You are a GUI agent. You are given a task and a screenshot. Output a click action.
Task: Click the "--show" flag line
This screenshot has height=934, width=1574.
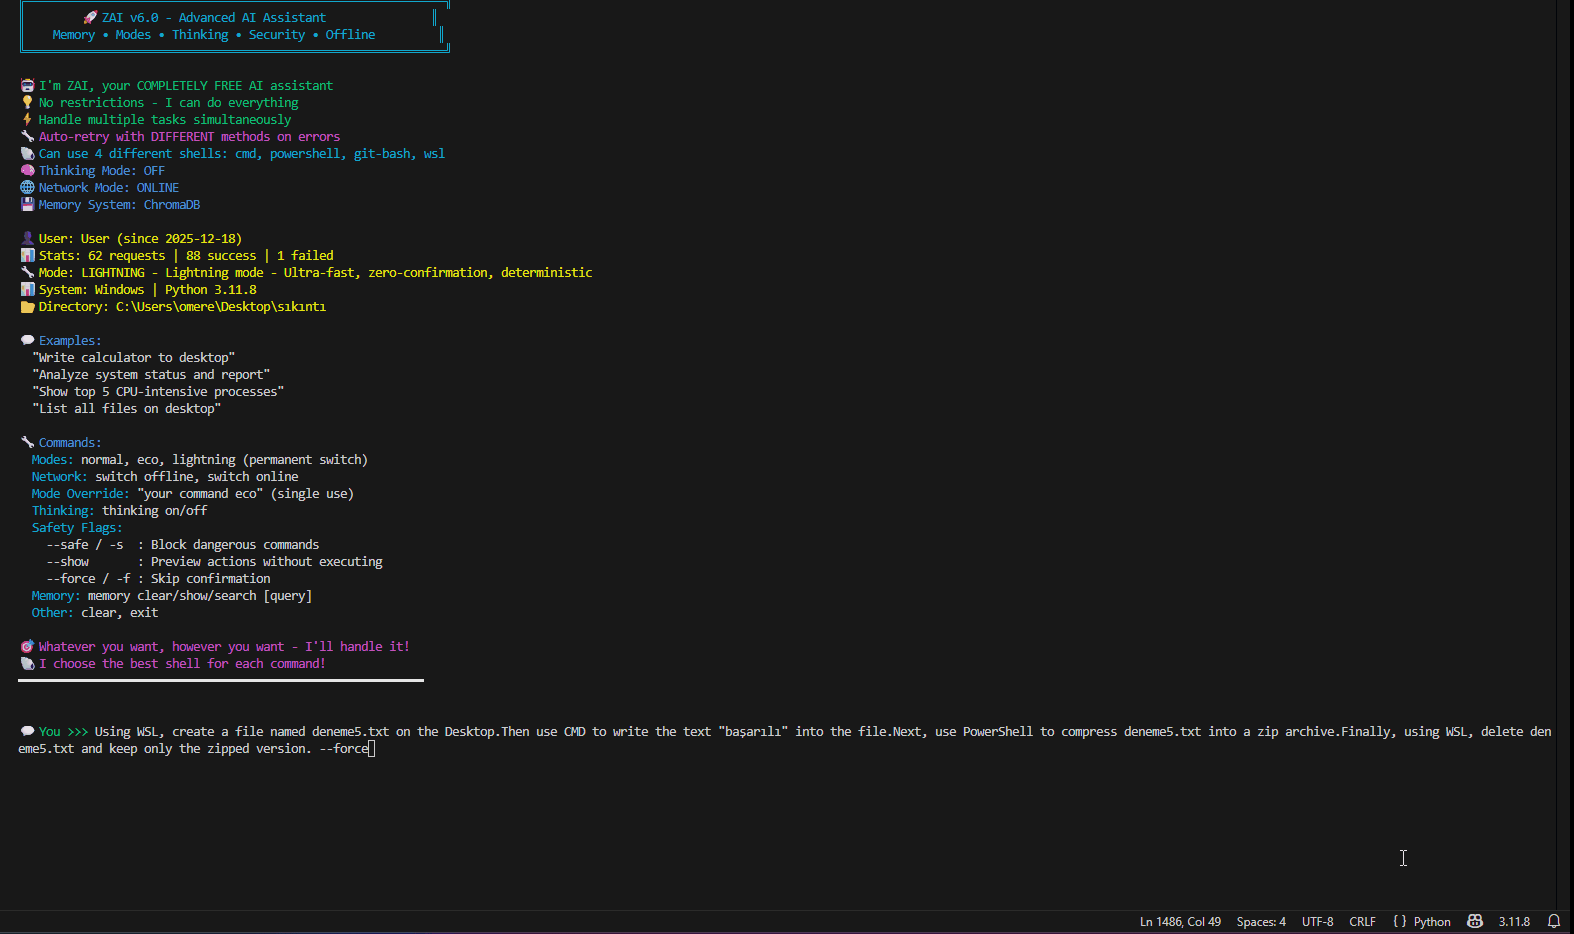pyautogui.click(x=214, y=561)
